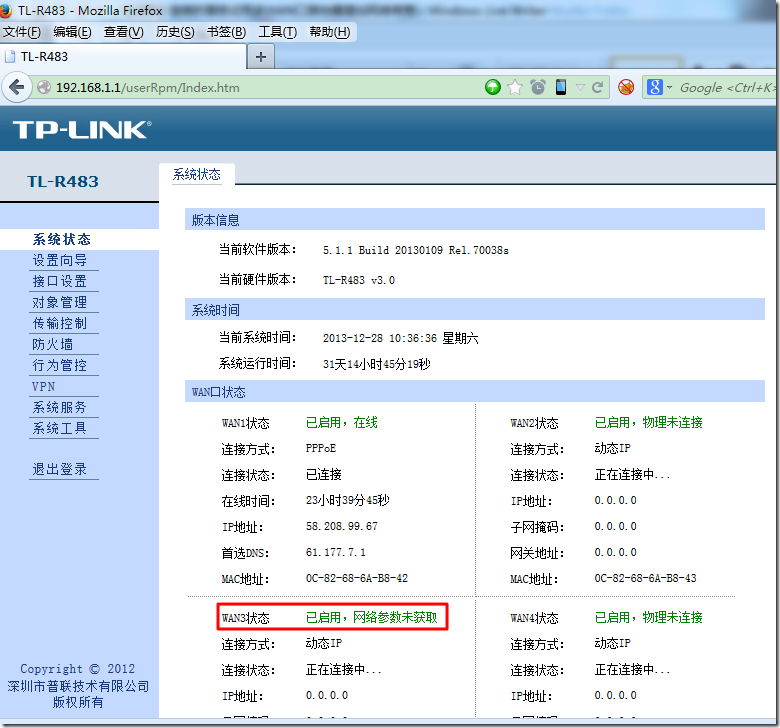
Task: Open 防火墙 in the sidebar
Action: pos(53,344)
